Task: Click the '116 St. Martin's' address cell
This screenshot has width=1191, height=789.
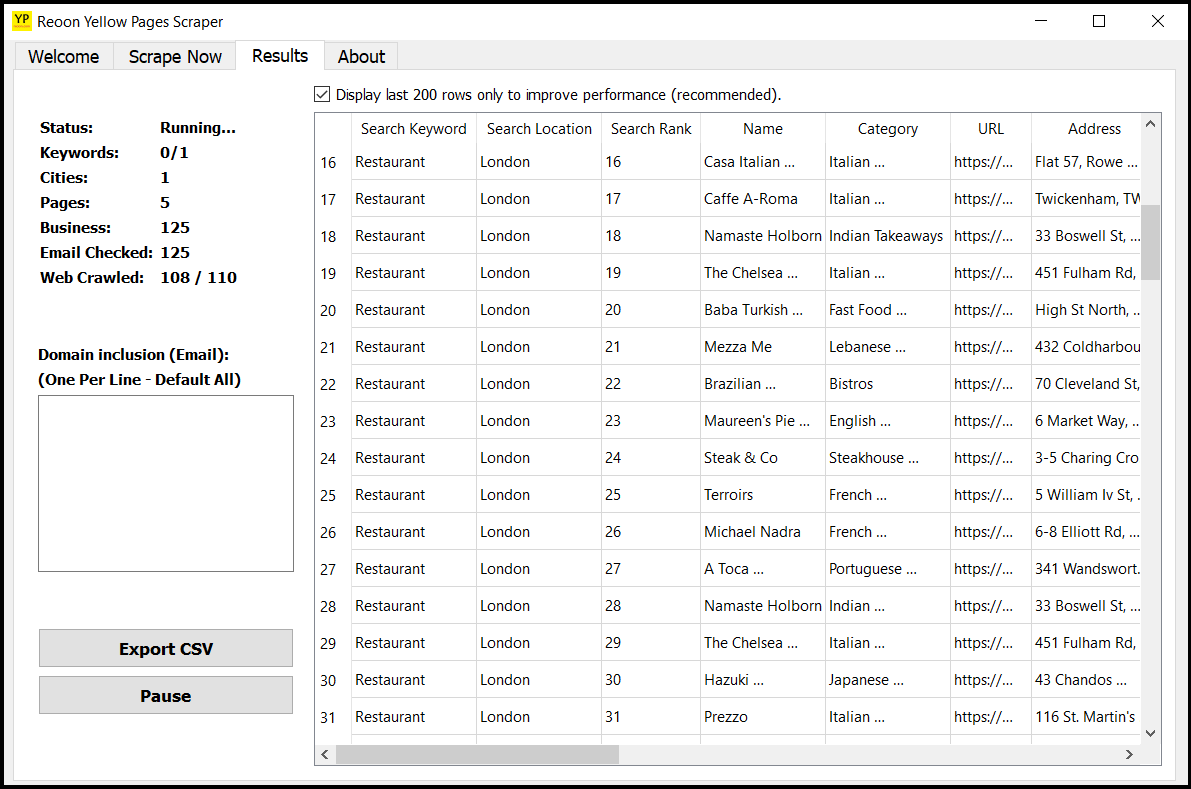Action: [1086, 717]
